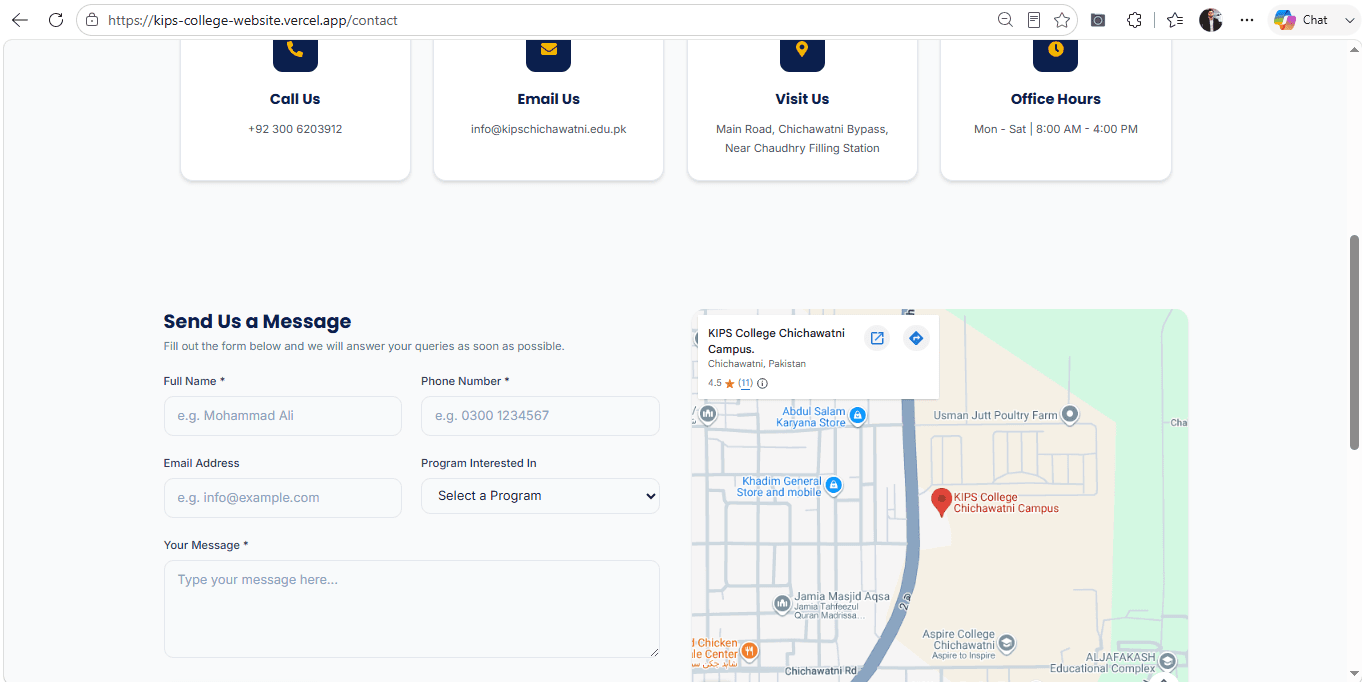Open the screenshot camera icon in toolbar

pos(1098,20)
